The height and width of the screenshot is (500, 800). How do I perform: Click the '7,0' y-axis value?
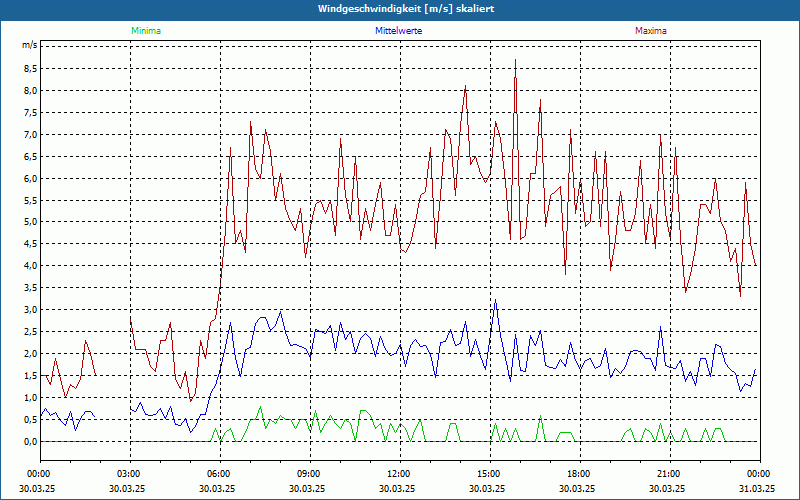(31, 135)
